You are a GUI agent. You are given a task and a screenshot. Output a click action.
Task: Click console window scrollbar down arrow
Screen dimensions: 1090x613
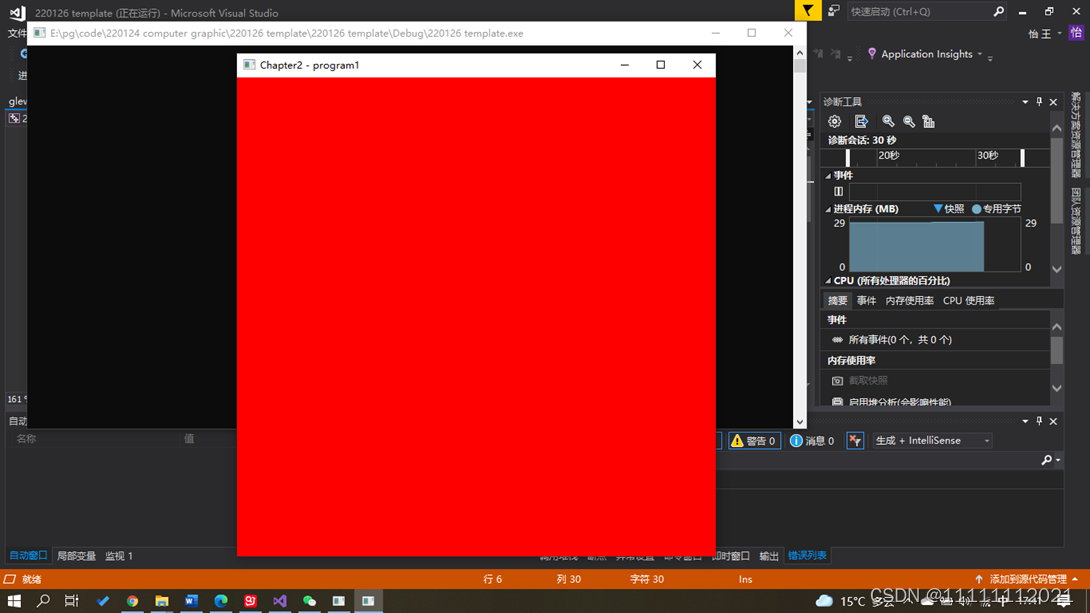799,422
